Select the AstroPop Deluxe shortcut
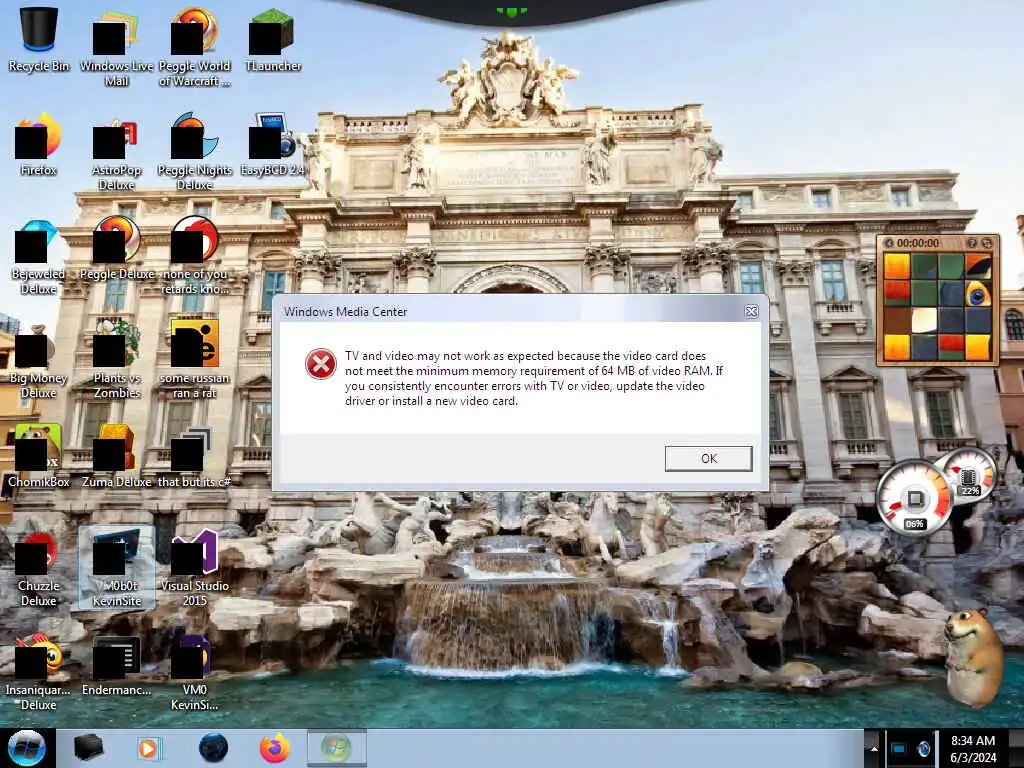The image size is (1024, 768). (116, 153)
